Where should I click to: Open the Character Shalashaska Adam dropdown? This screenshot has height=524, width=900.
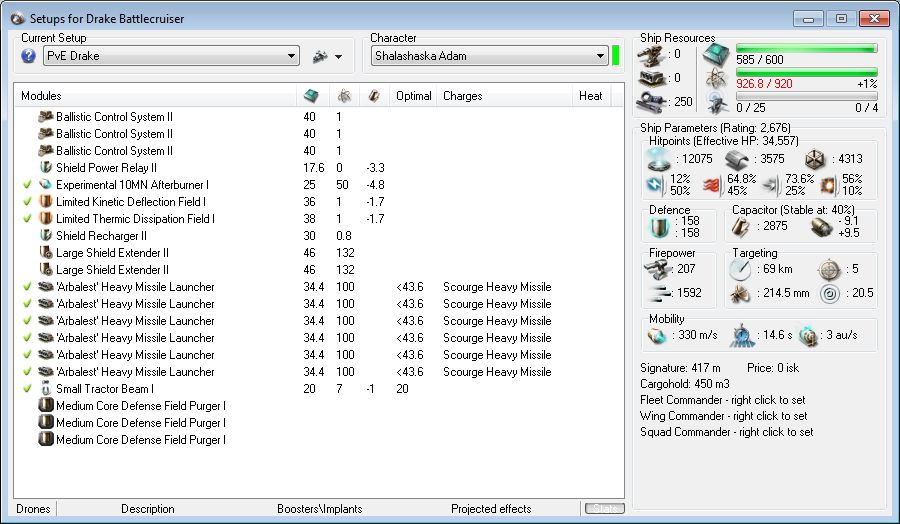(x=489, y=56)
